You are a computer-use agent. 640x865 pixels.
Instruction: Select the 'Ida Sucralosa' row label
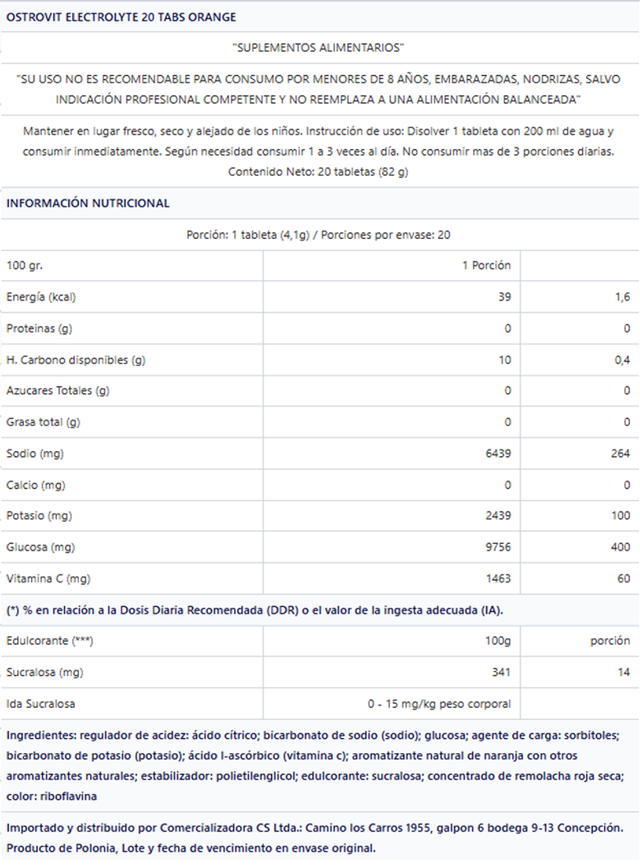coord(40,704)
